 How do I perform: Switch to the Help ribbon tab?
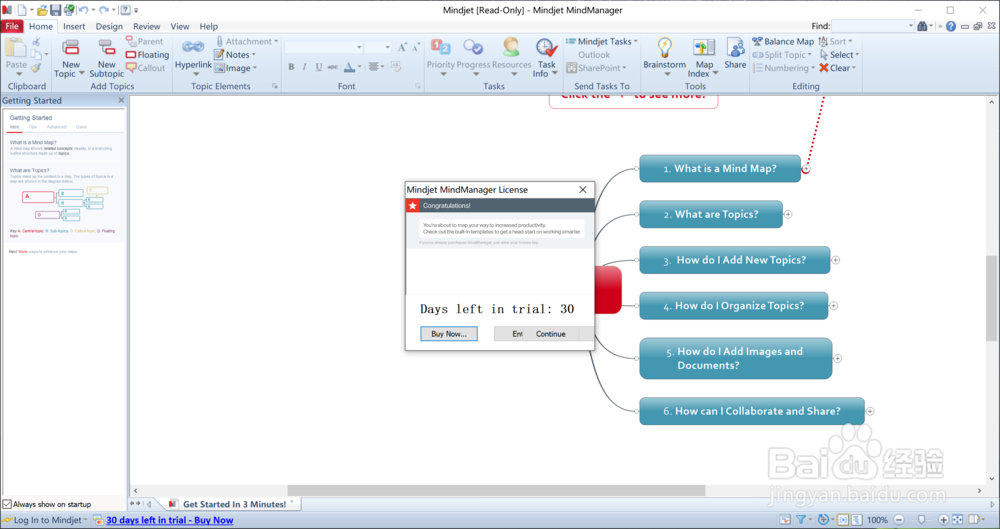pos(209,26)
